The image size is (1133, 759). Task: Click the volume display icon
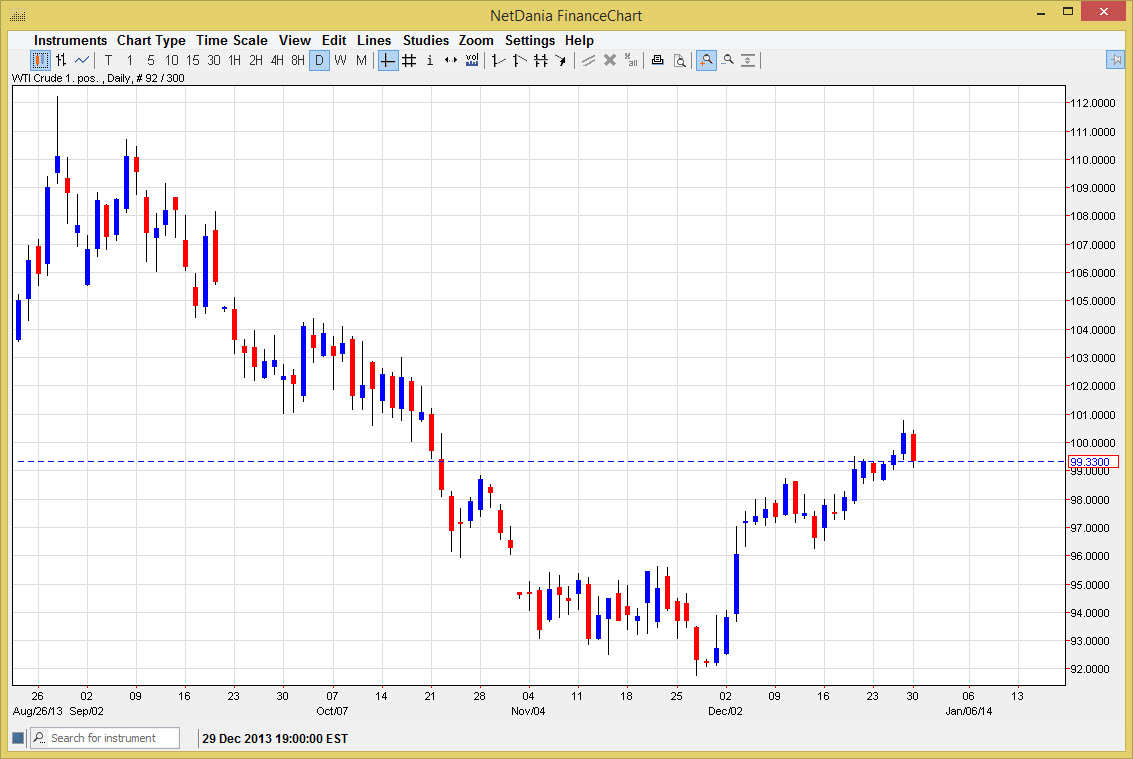[472, 60]
